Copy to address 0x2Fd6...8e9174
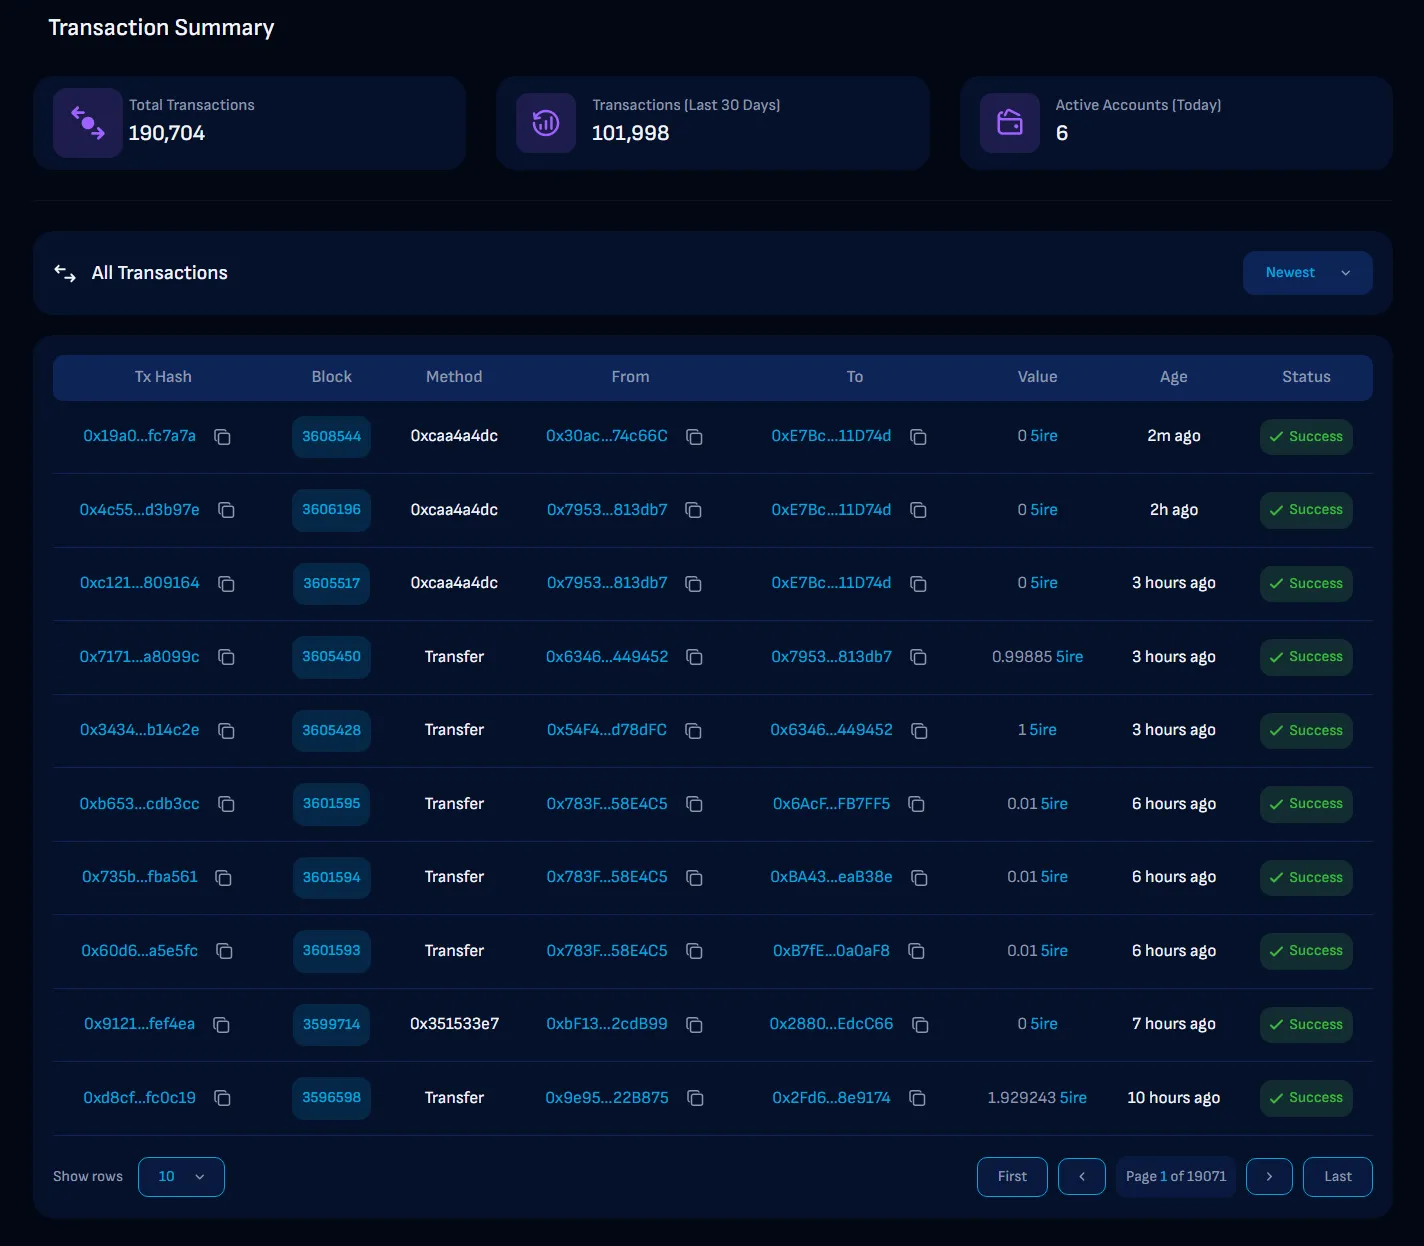1424x1246 pixels. 917,1098
